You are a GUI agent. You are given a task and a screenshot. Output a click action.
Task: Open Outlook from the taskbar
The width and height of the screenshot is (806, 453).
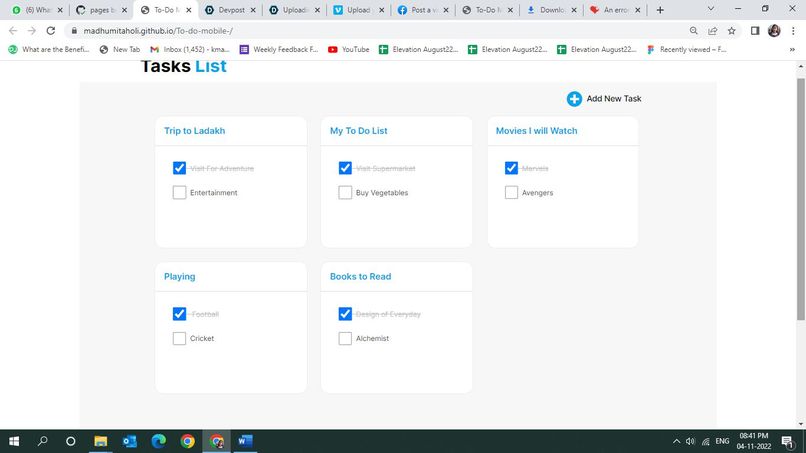(x=130, y=441)
